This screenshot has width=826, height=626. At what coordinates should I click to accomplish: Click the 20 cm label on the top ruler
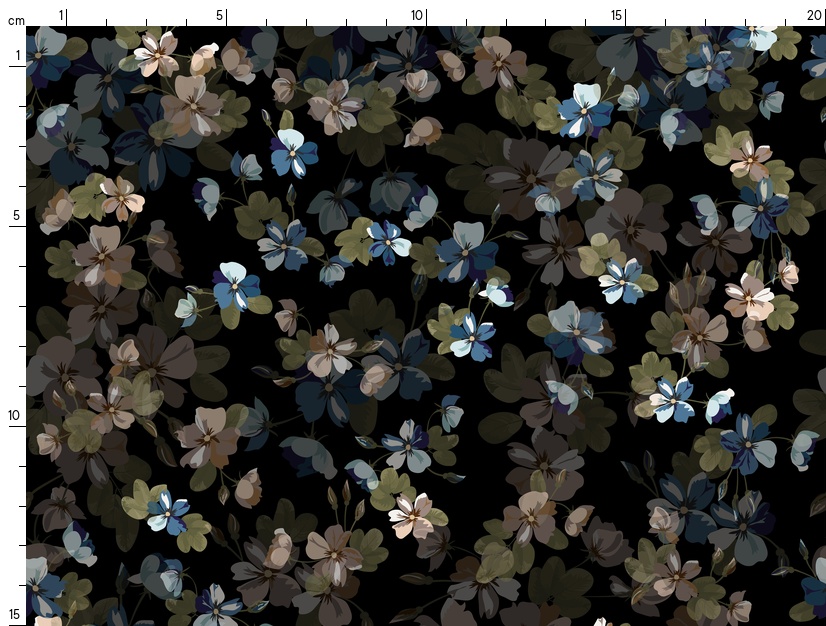click(814, 15)
